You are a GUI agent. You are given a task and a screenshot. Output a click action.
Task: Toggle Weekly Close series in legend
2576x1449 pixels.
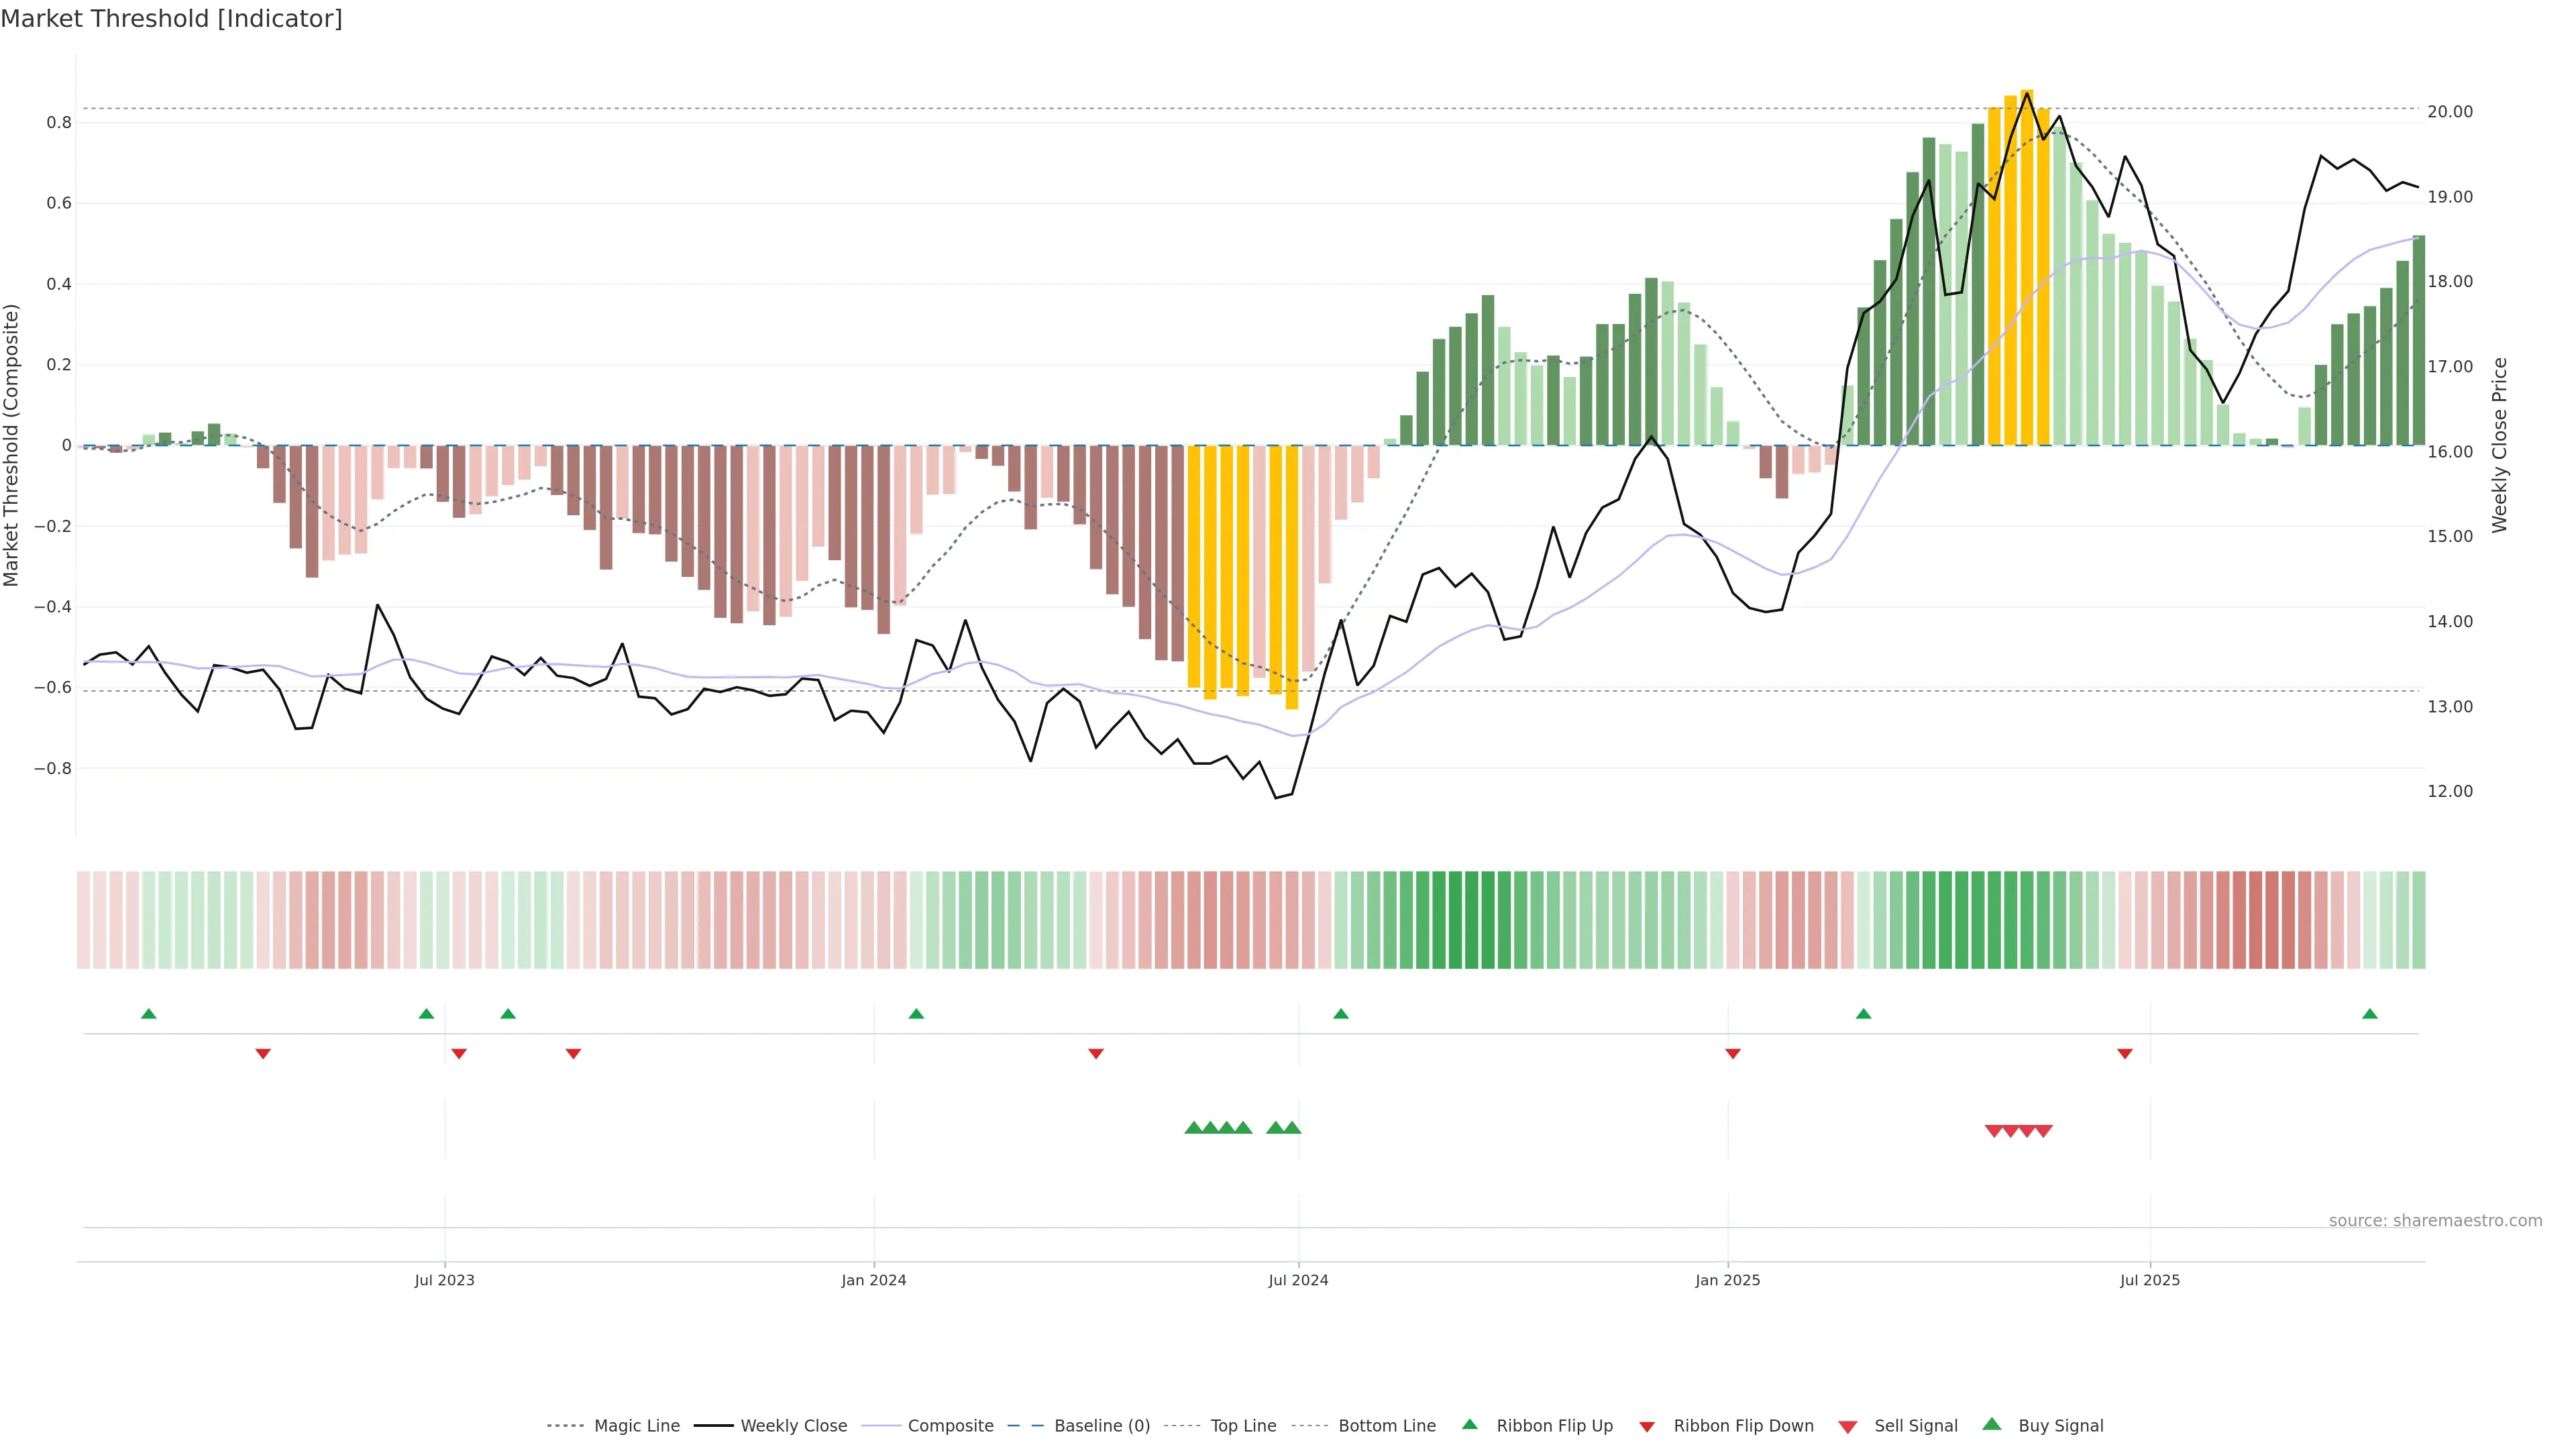tap(793, 1426)
